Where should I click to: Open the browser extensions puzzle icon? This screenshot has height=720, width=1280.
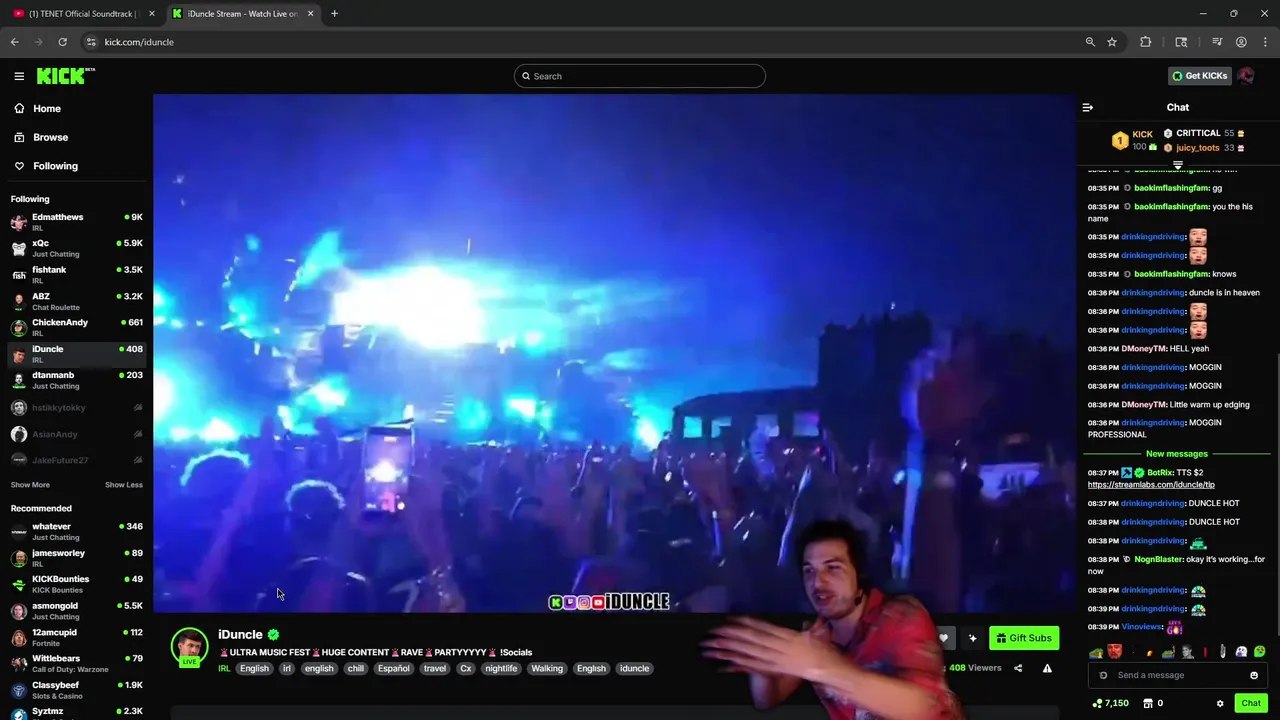1146,42
